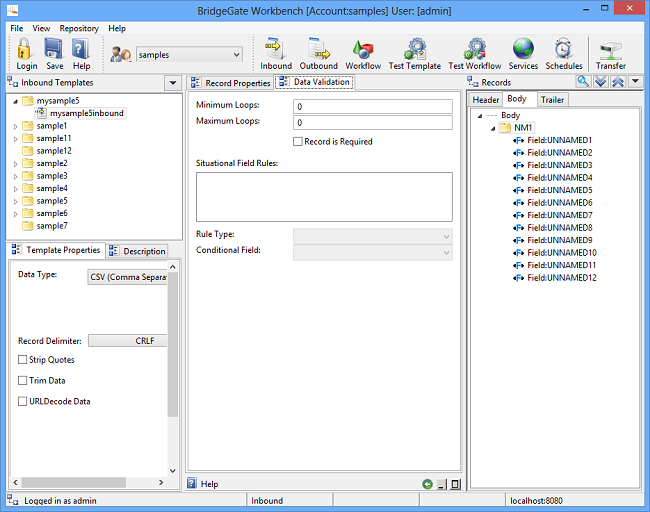650x512 pixels.
Task: Click the NM1 folder icon
Action: click(x=505, y=128)
